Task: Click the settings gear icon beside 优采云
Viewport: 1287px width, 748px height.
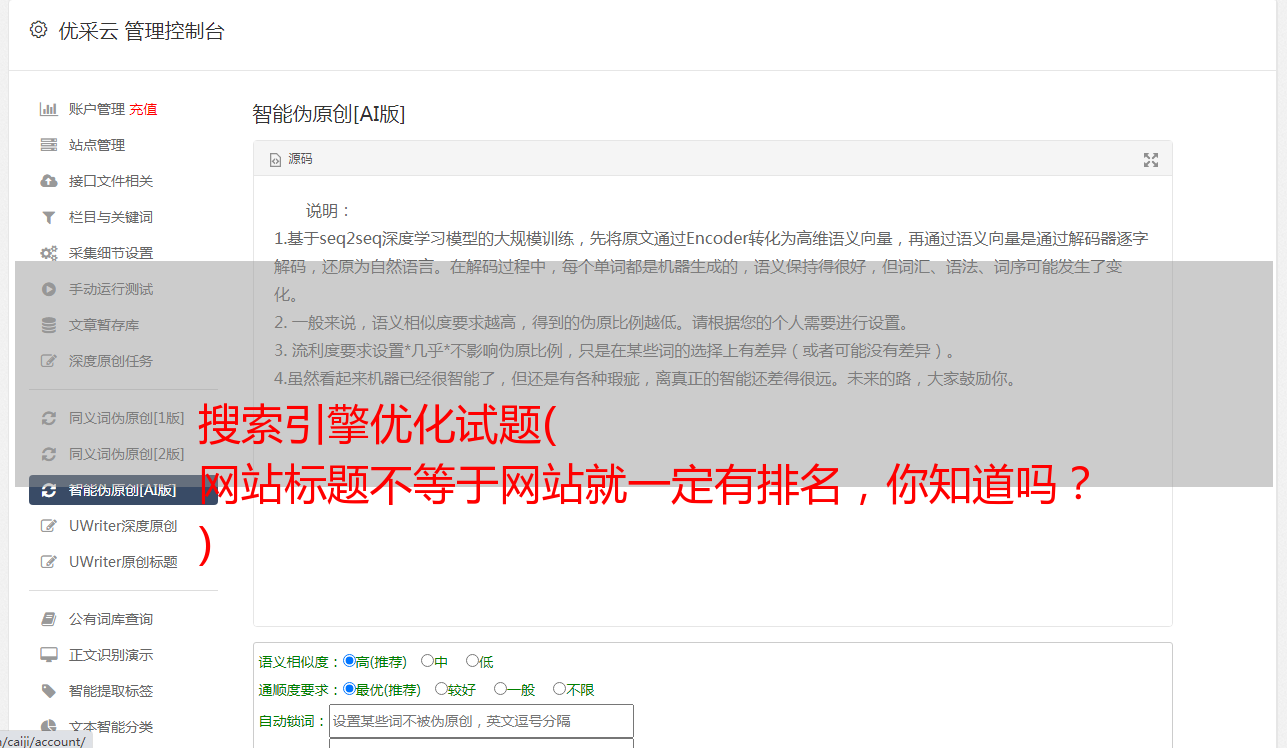Action: 38,30
